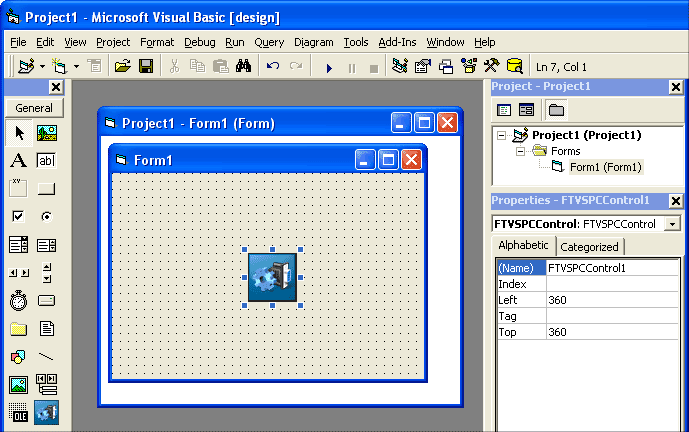Screen dimensions: 689x432
Task: Select the TextBox control tool
Action: [x=47, y=160]
